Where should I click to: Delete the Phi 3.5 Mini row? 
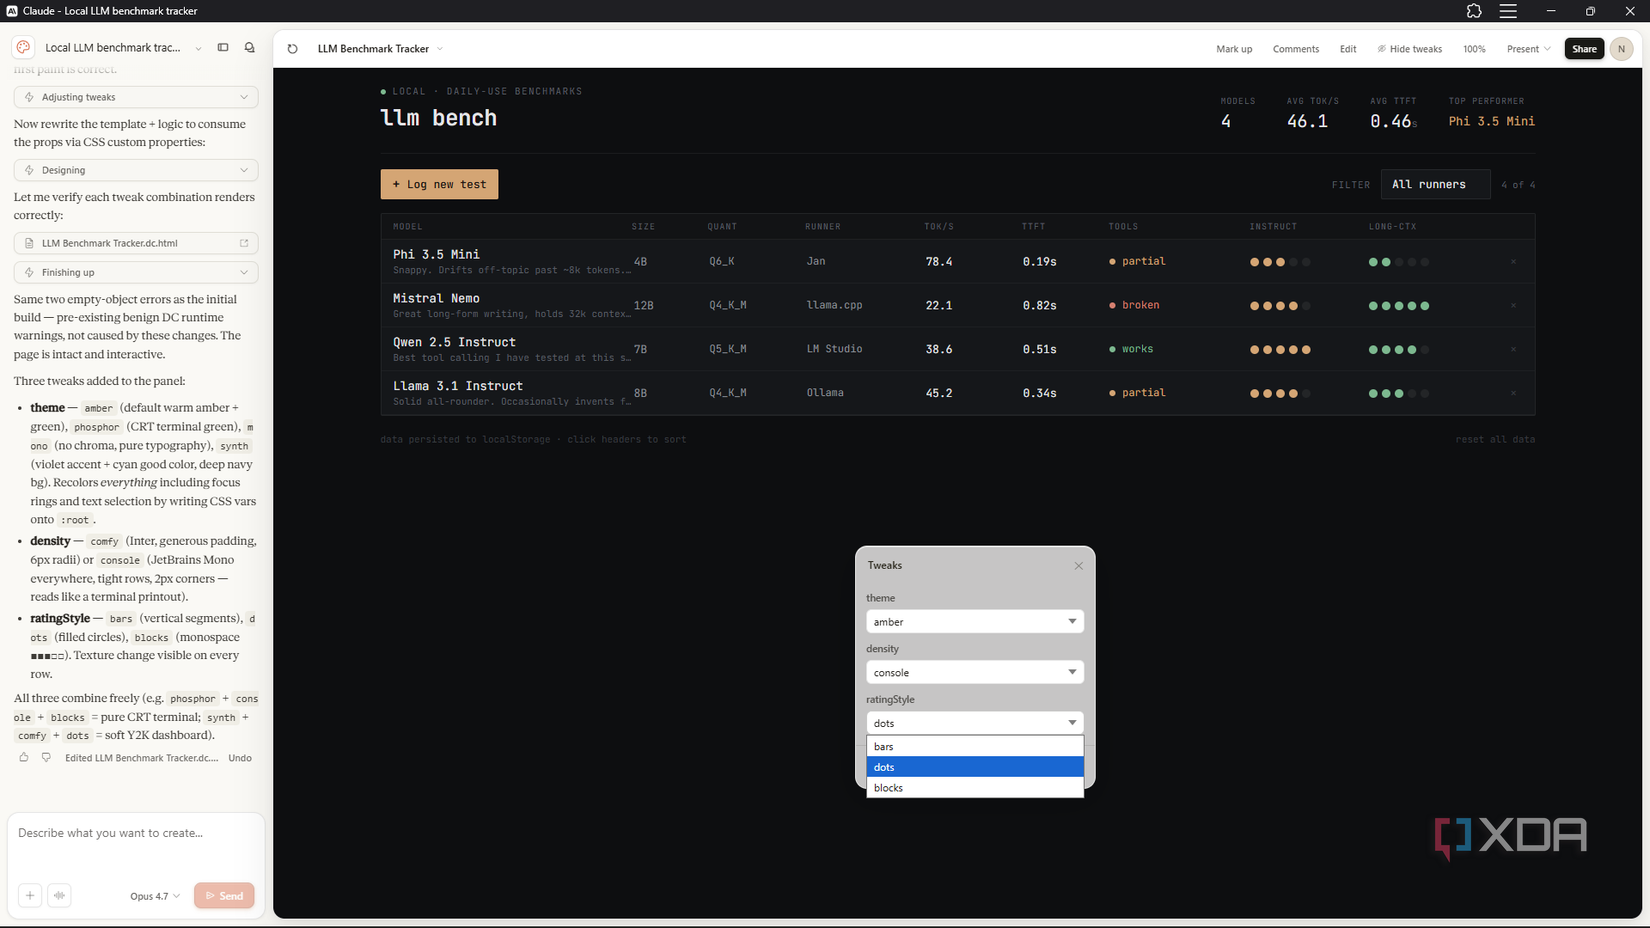point(1513,262)
